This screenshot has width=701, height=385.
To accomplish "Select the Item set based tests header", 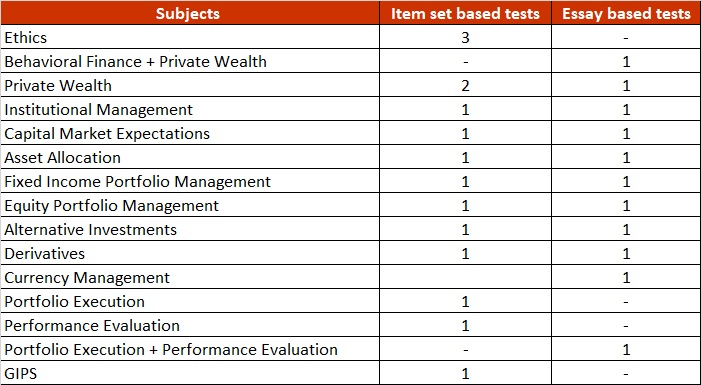I will click(465, 13).
